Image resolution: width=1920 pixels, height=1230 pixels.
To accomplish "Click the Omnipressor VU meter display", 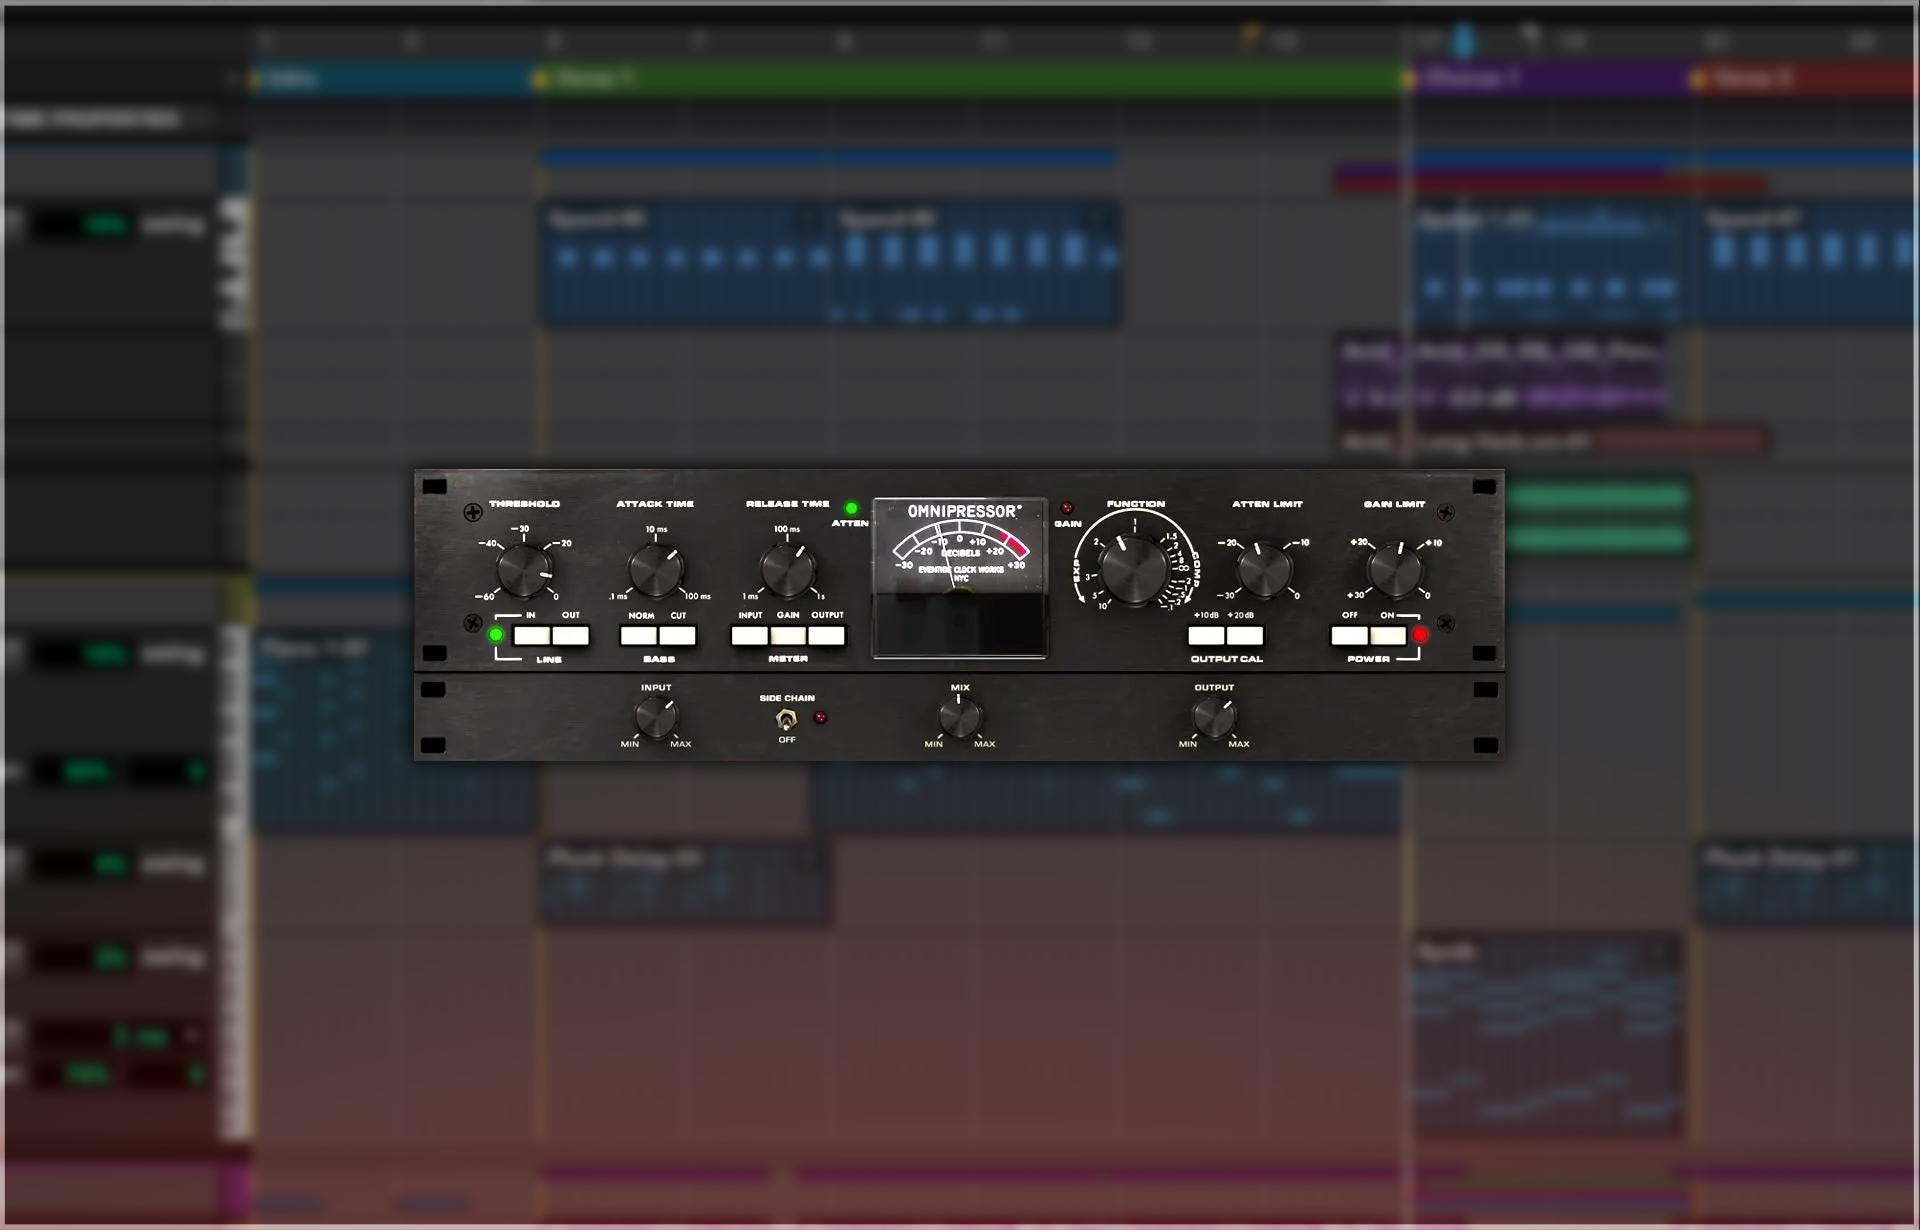I will point(960,577).
